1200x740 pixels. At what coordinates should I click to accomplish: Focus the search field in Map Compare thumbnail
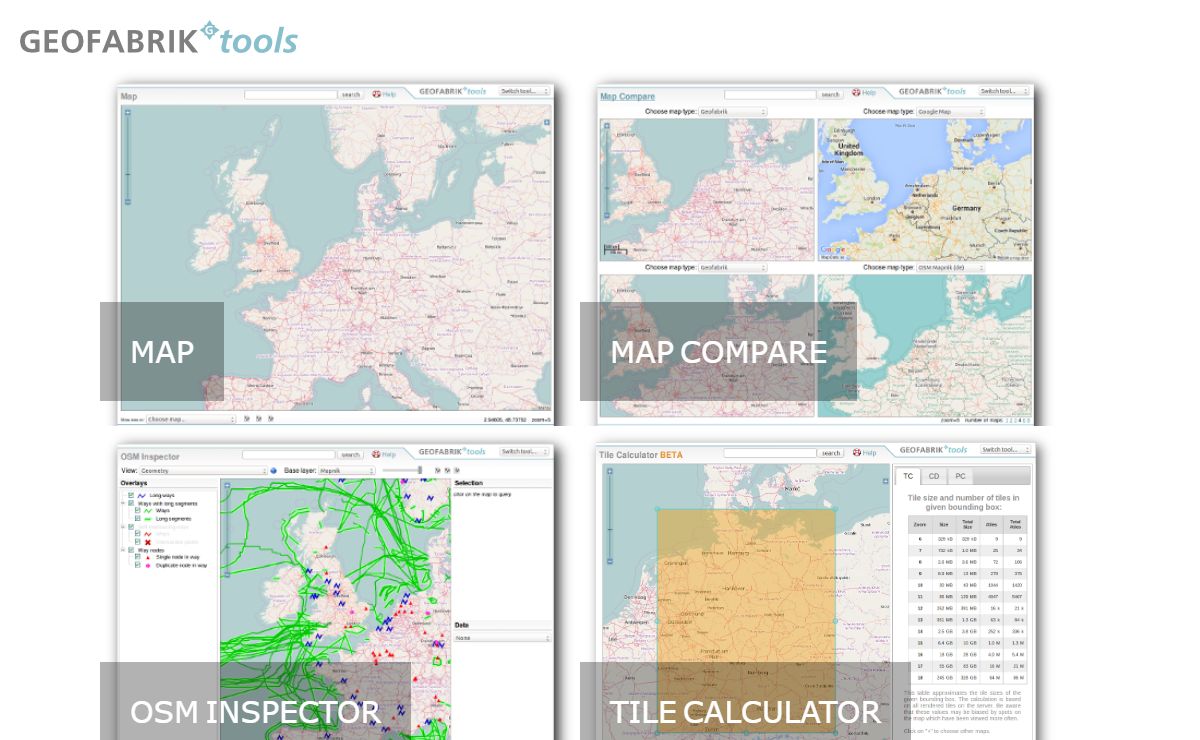[771, 94]
